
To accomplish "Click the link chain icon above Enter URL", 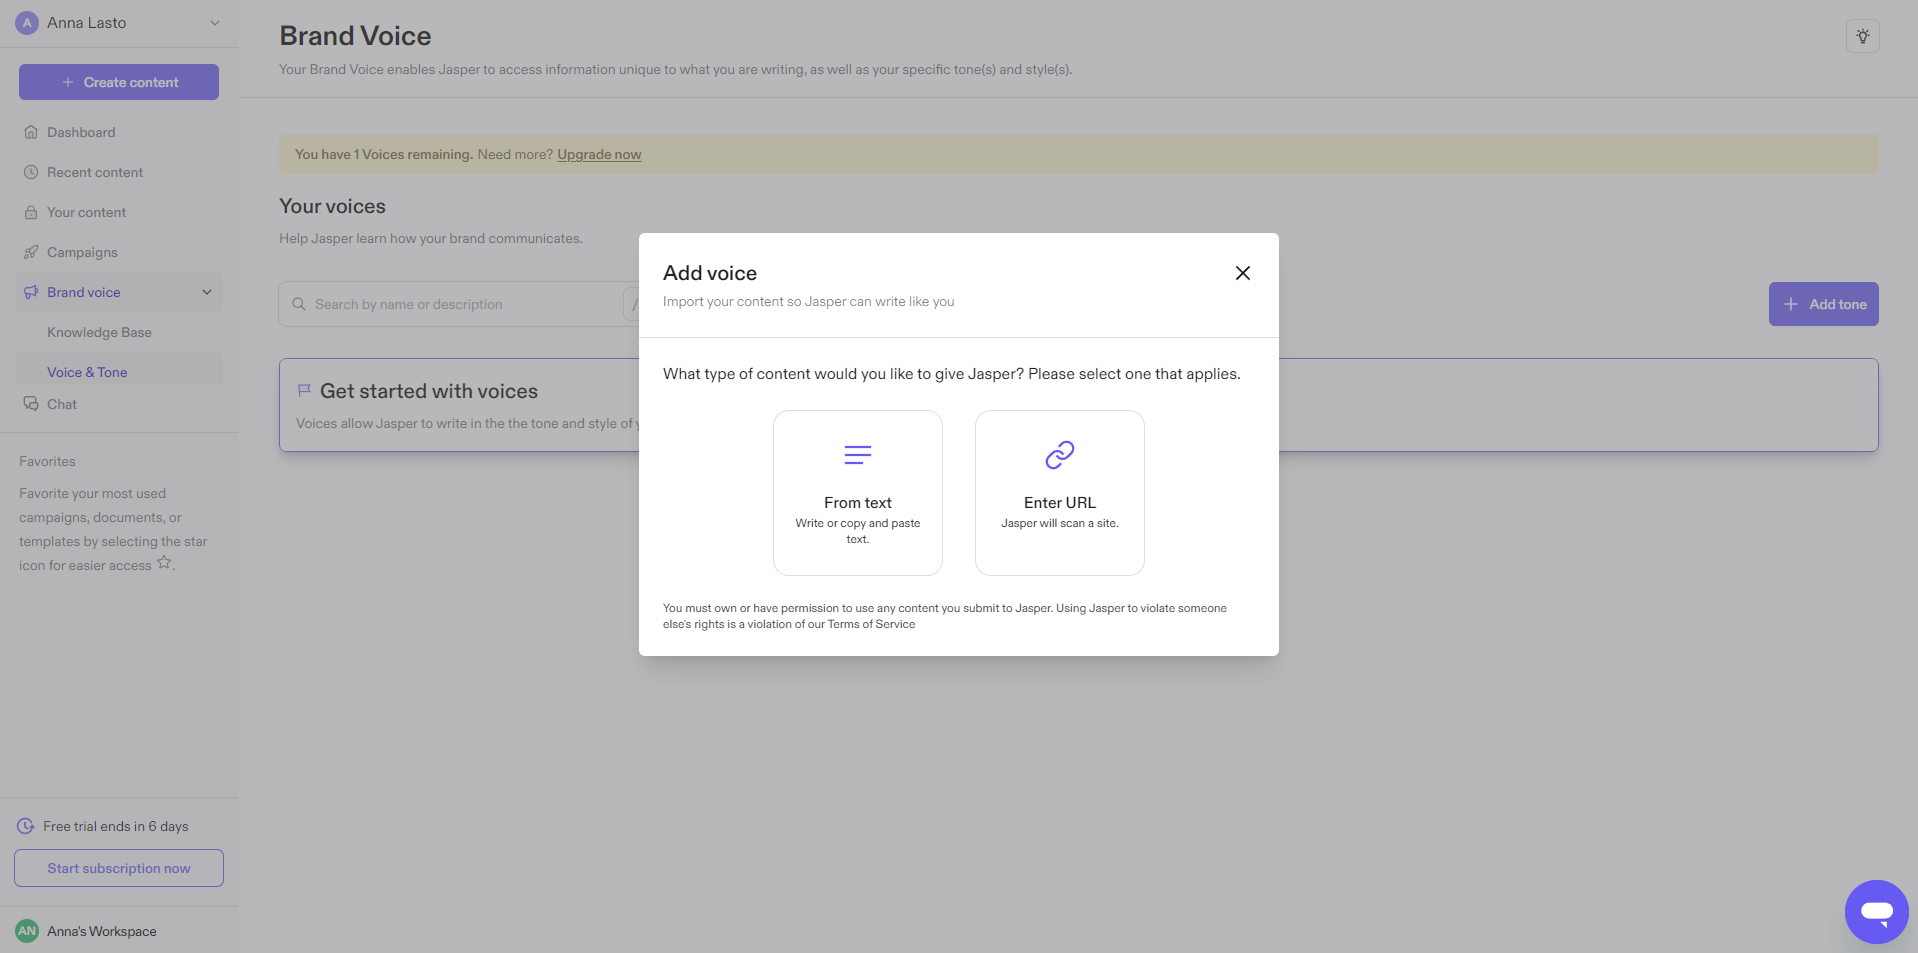I will (x=1060, y=455).
